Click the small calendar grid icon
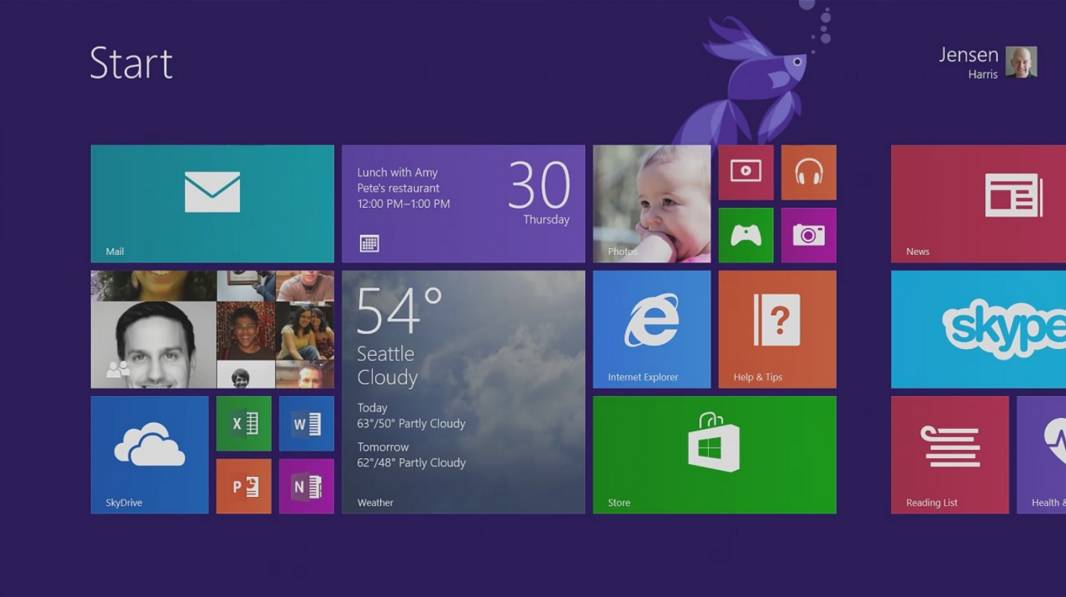1066x597 pixels. coord(369,243)
